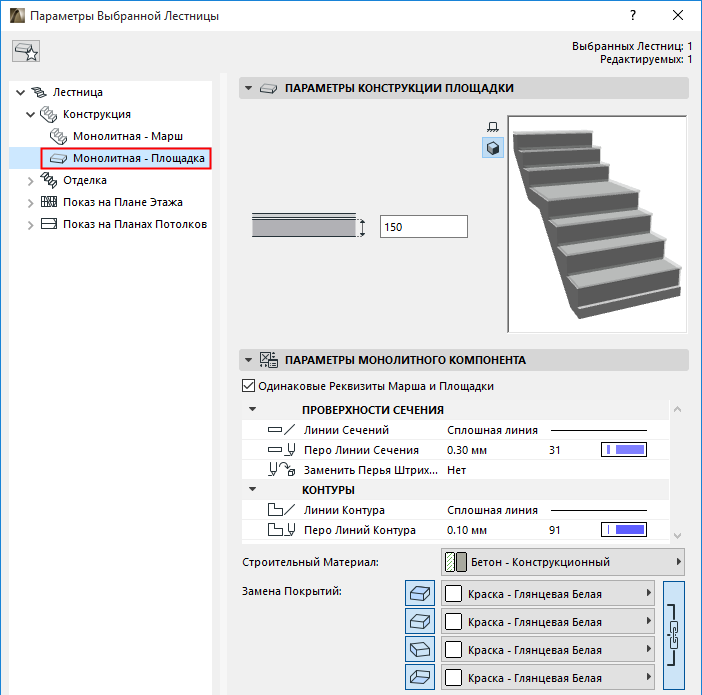Click Показ на Плане Этажа icon
The height and width of the screenshot is (695, 702).
(49, 202)
